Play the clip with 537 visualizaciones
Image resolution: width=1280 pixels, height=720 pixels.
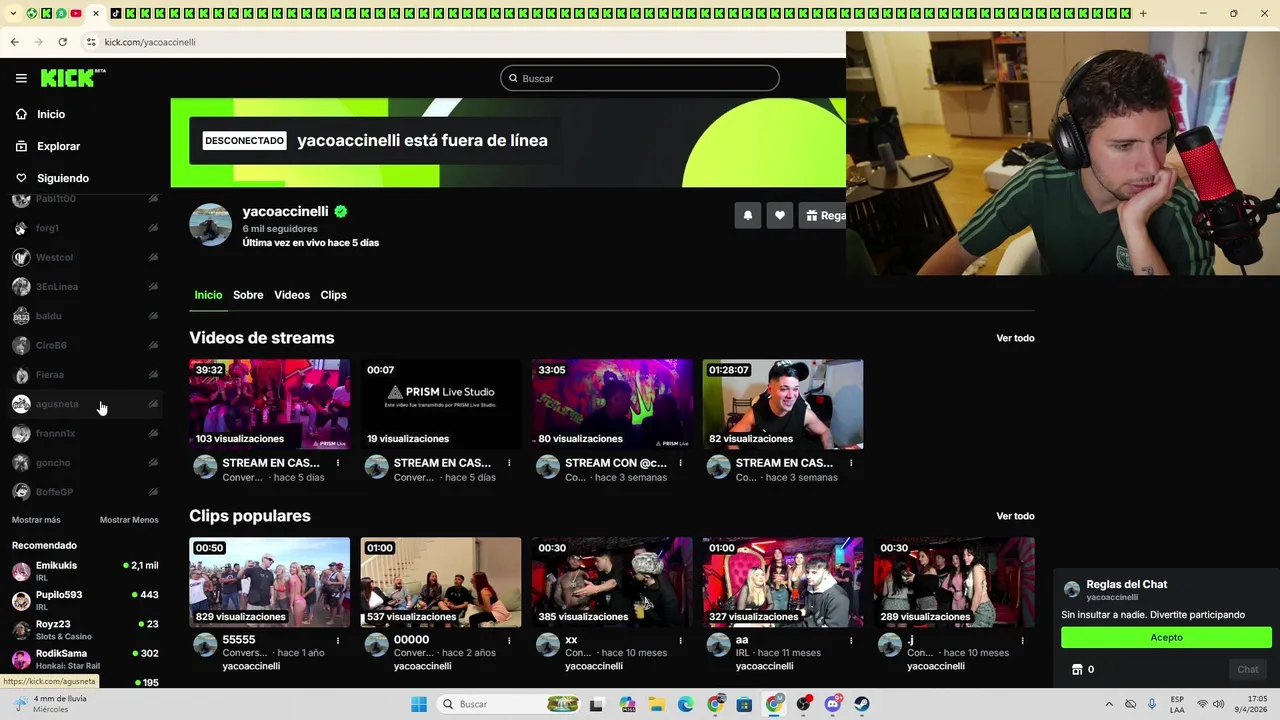pos(441,582)
